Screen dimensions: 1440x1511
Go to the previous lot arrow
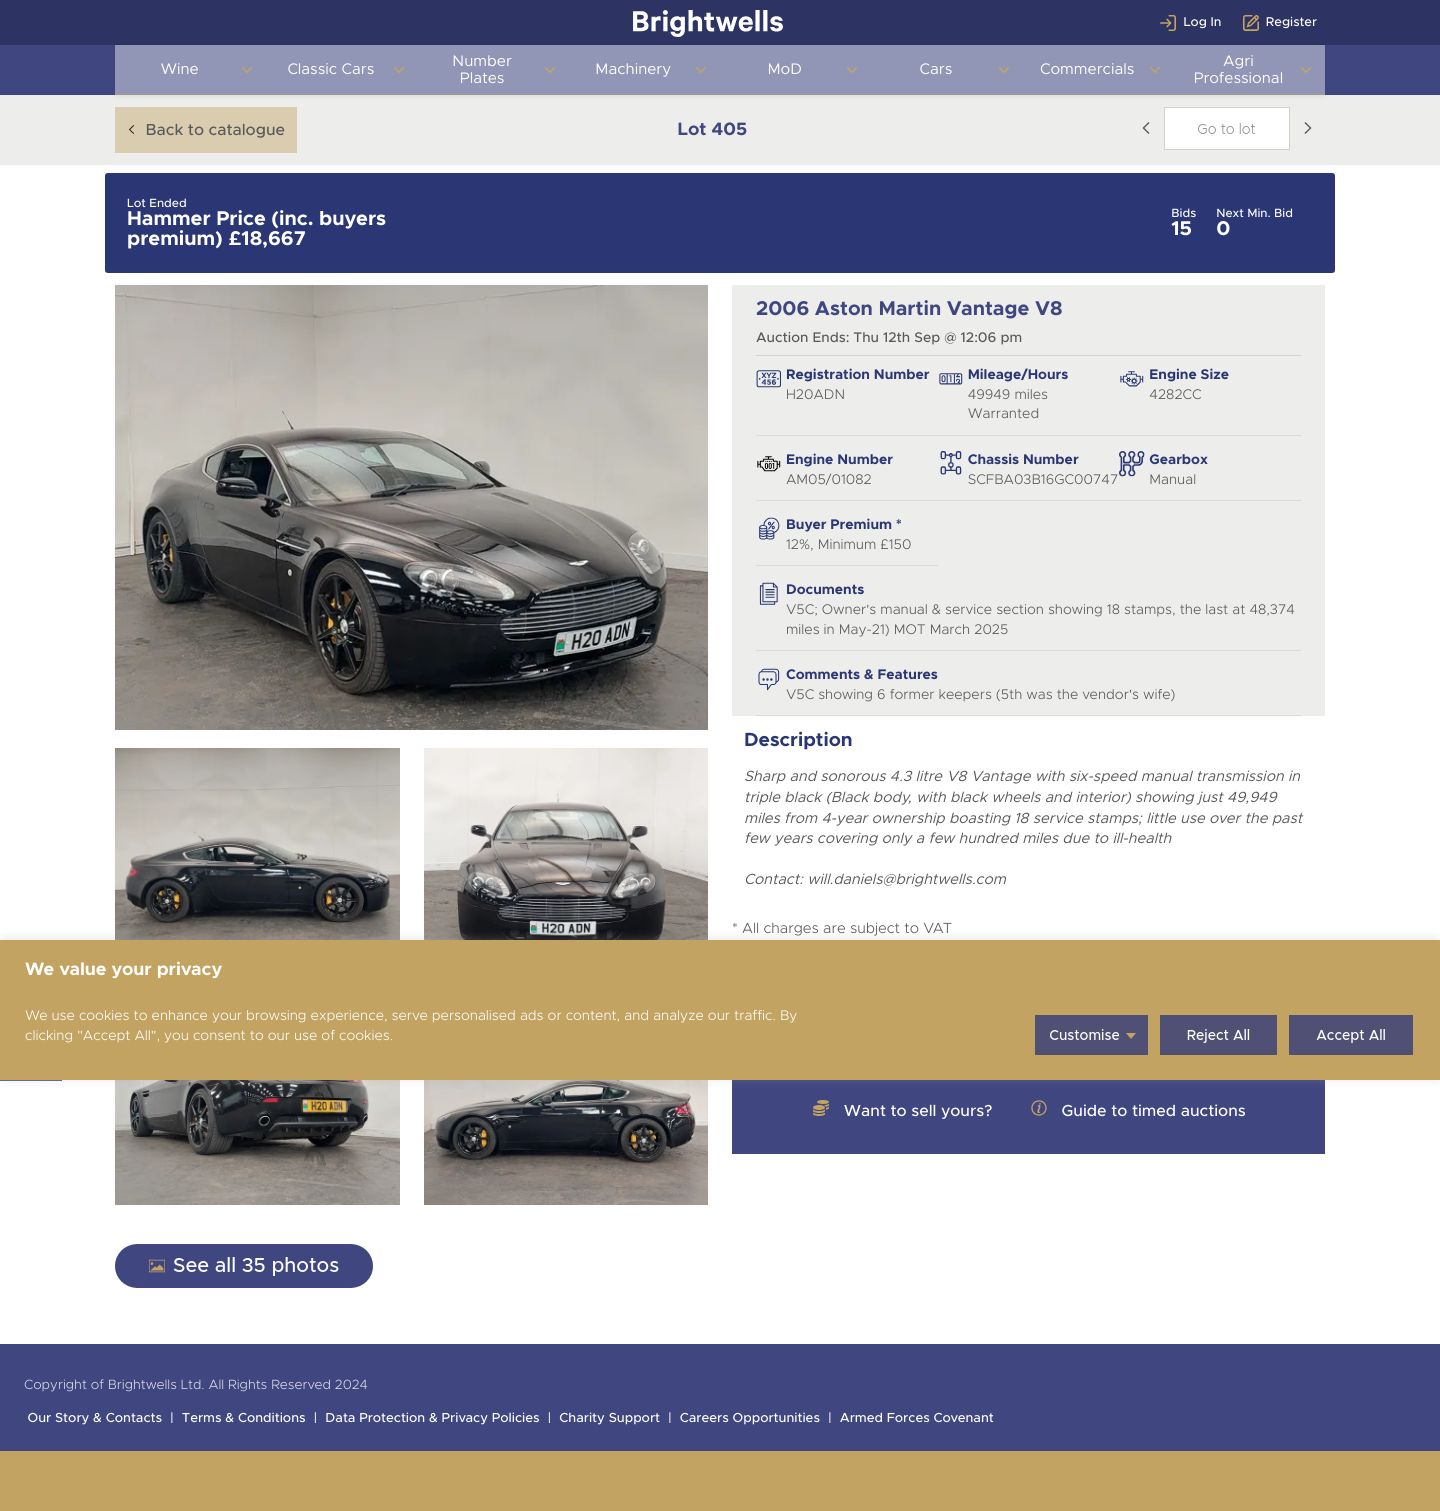pyautogui.click(x=1146, y=128)
